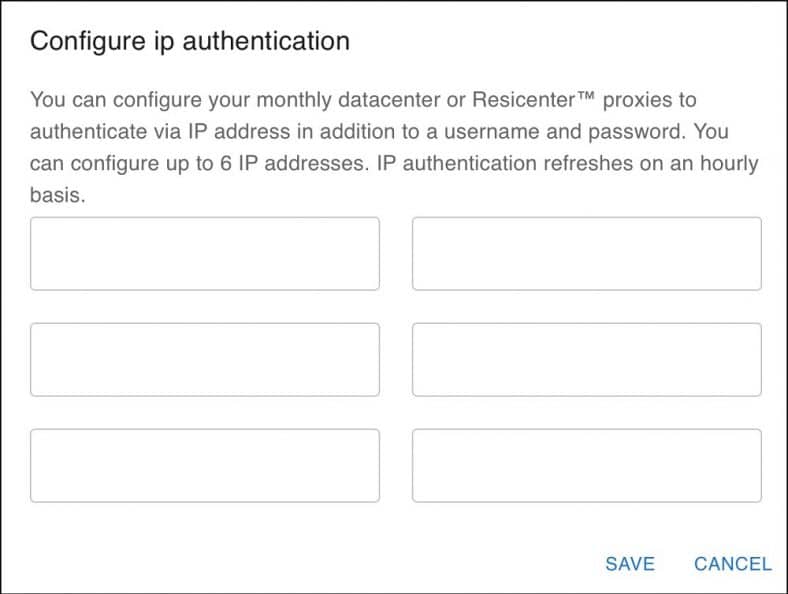Activate the right IP field in the middle row
The width and height of the screenshot is (788, 594).
(x=586, y=360)
